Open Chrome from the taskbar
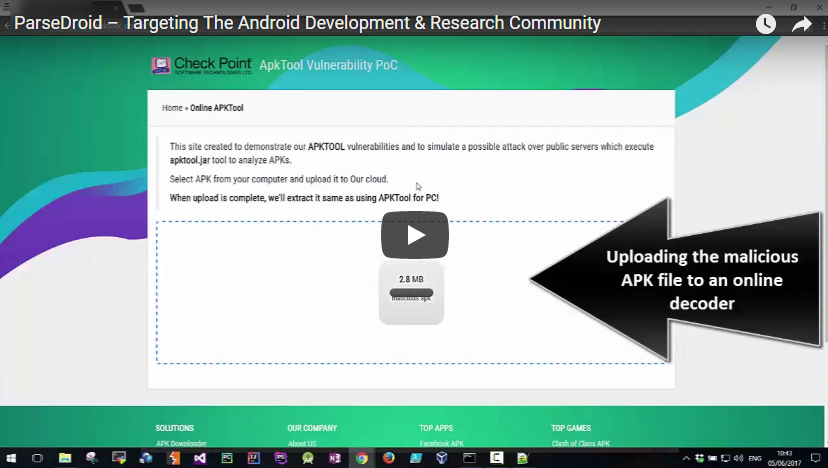The image size is (828, 468). click(362, 458)
